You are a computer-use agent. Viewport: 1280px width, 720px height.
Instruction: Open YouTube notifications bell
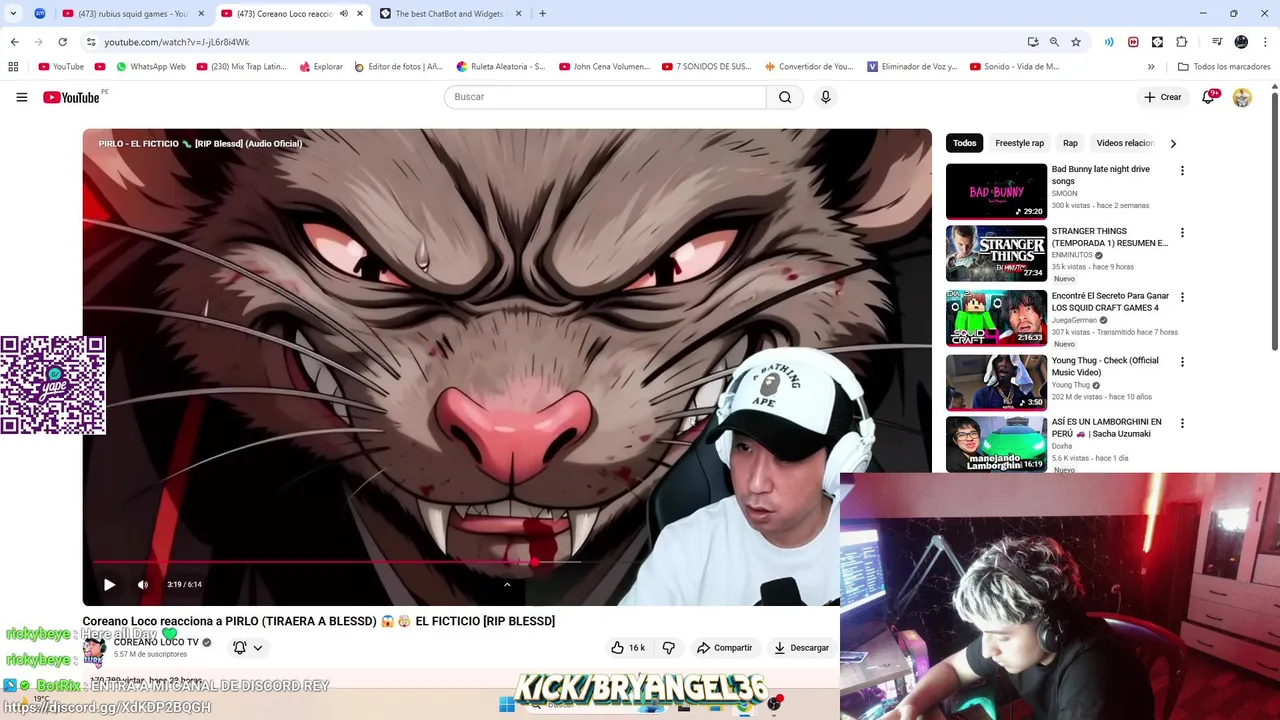(1209, 97)
